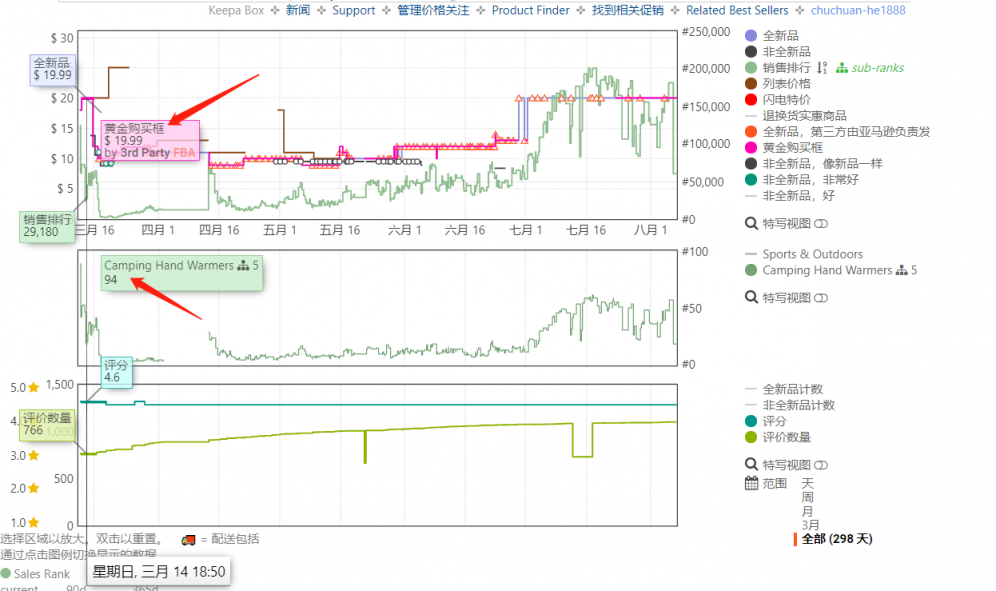The width and height of the screenshot is (996, 591).
Task: Select the 3月 range option
Action: click(x=810, y=525)
